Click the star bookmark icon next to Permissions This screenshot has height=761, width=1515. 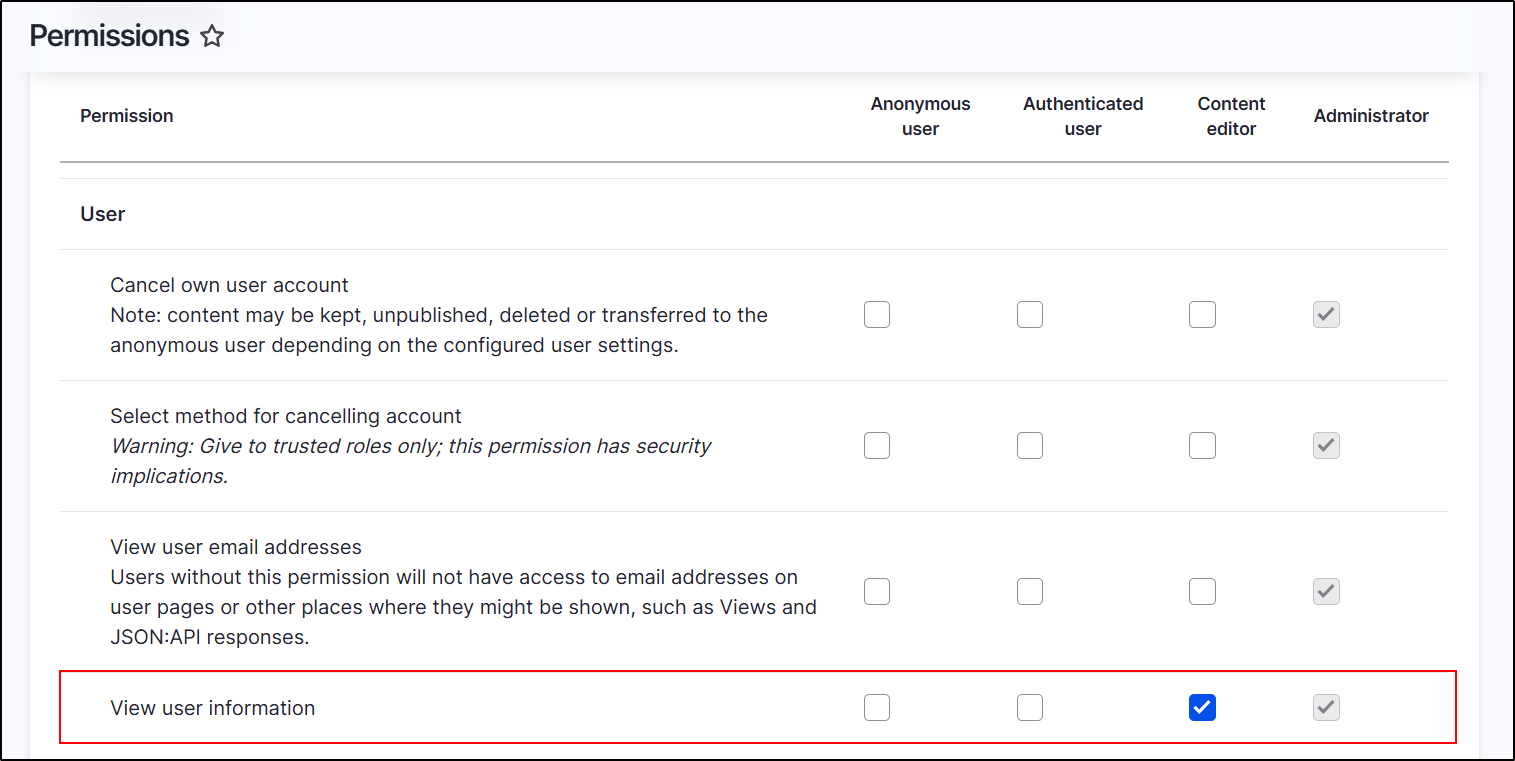point(212,35)
